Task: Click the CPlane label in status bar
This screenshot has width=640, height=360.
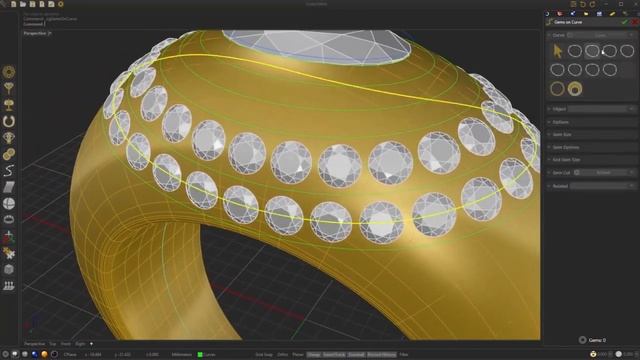Action: (70, 355)
